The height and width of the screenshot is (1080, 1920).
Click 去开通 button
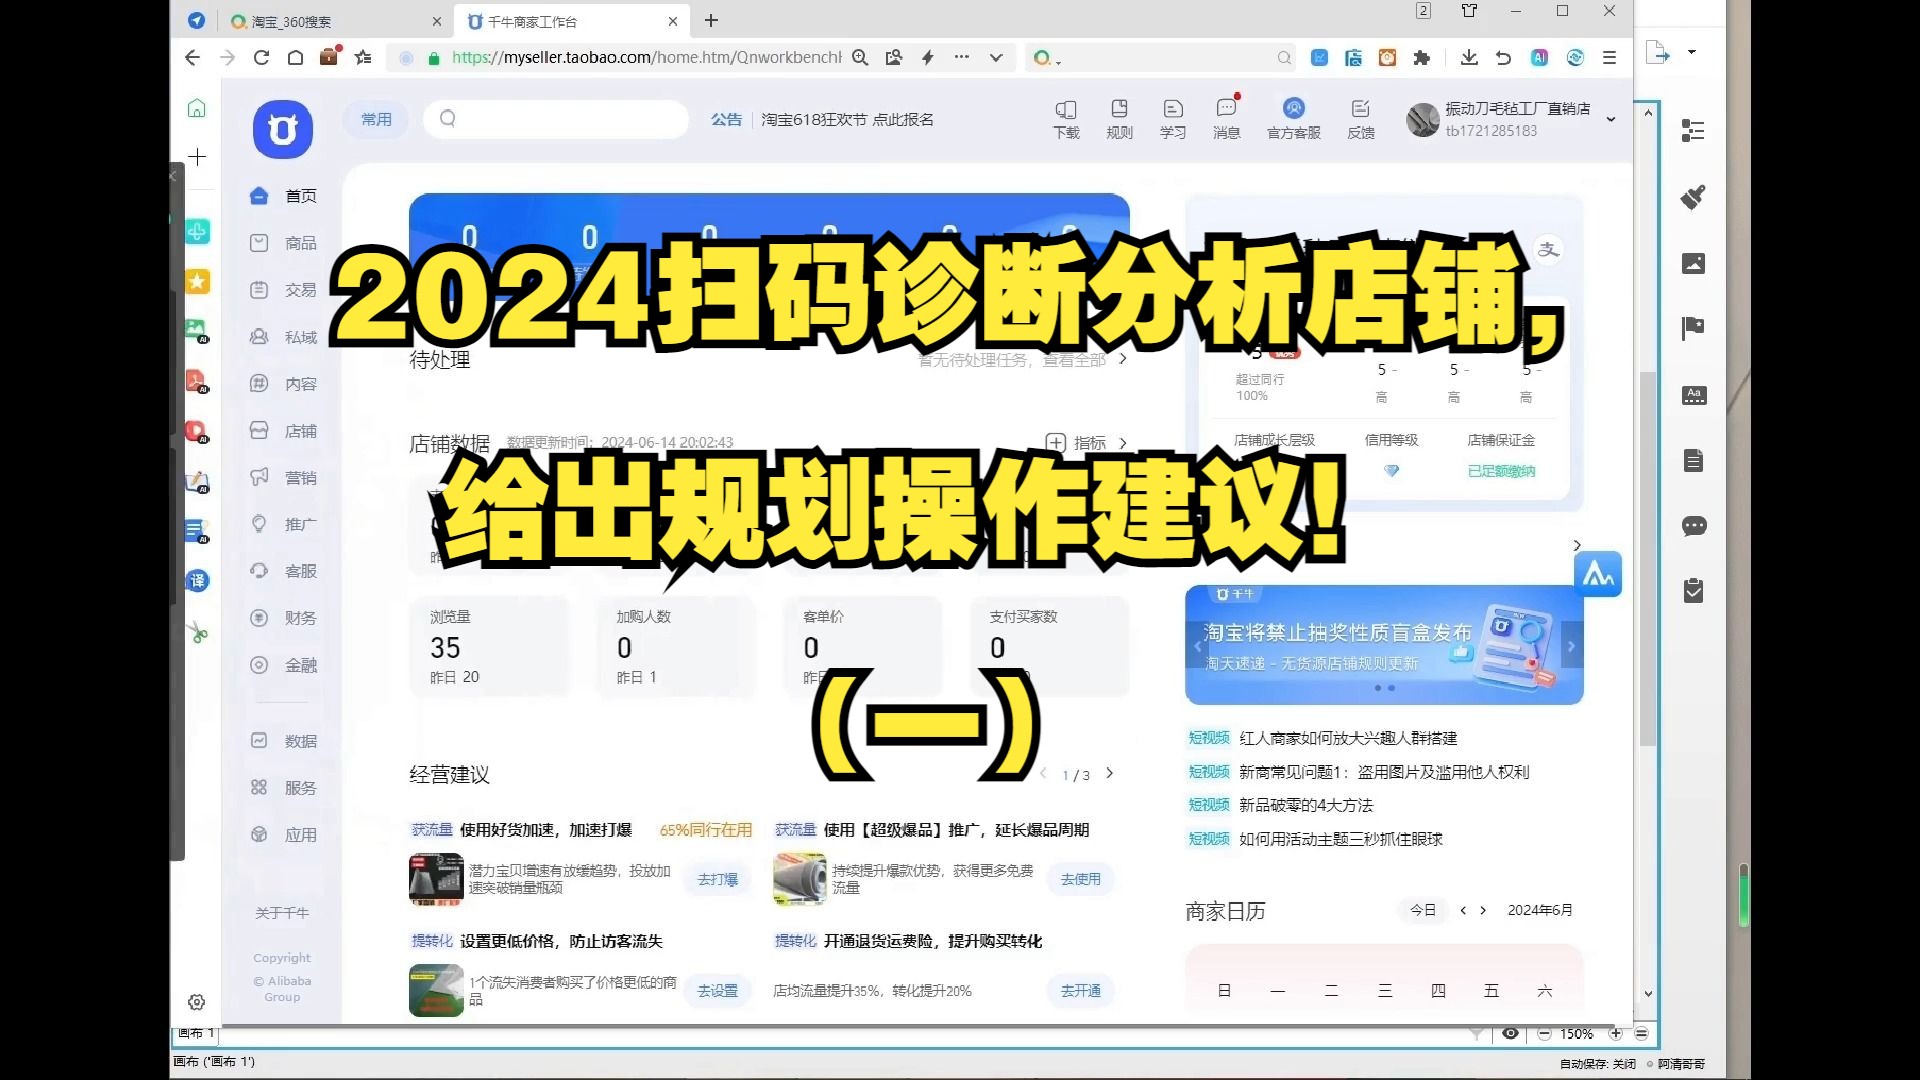[x=1081, y=990]
